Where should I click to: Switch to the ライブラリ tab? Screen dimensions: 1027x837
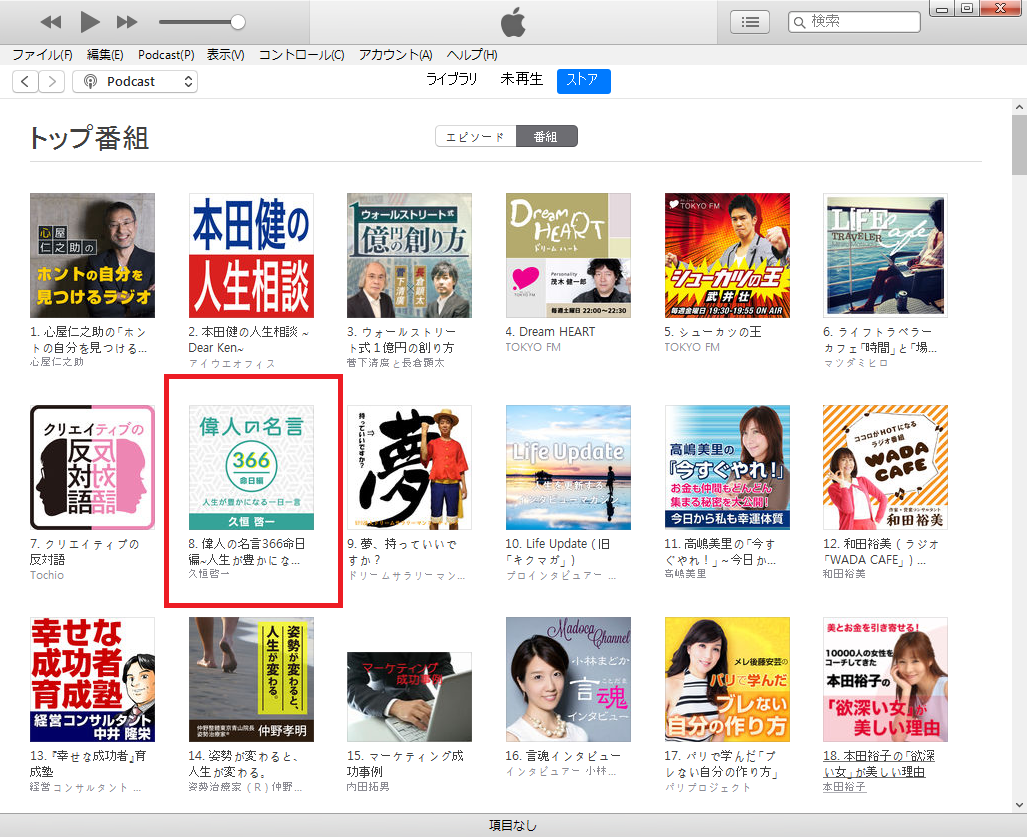tap(452, 79)
